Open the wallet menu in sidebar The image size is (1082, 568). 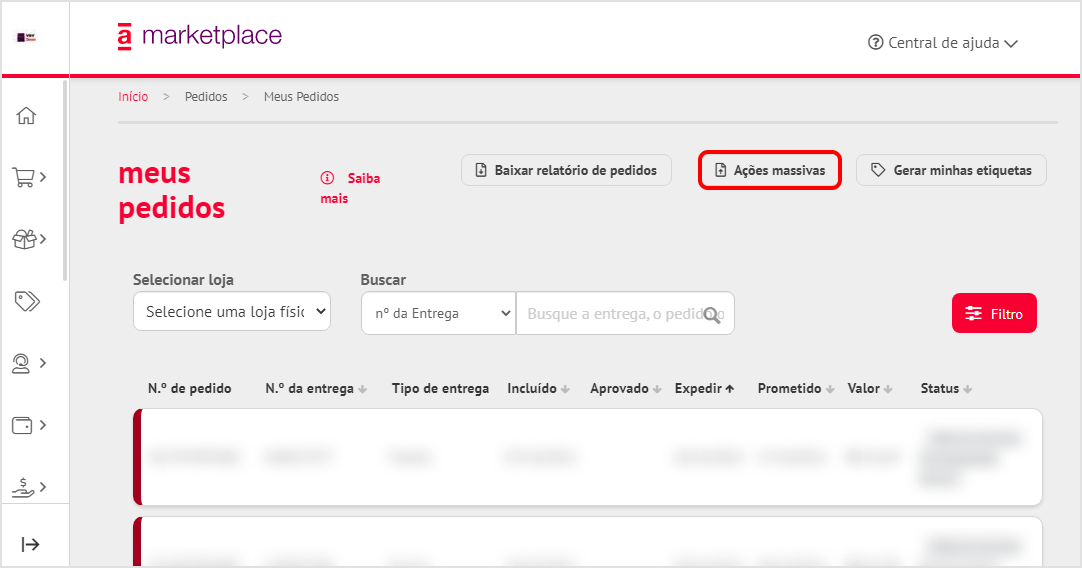tap(22, 425)
